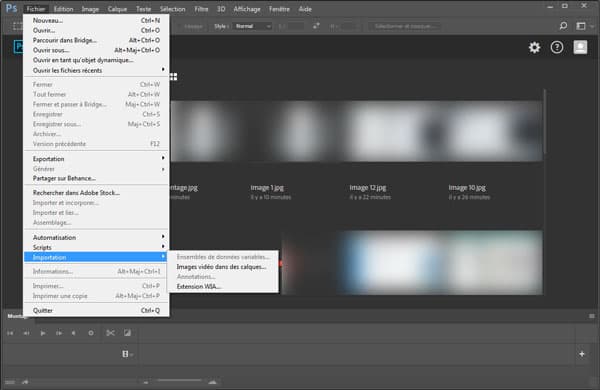Screen dimensions: 600x390
Task: Select the highlighted Importation menu entry
Action: [96, 257]
